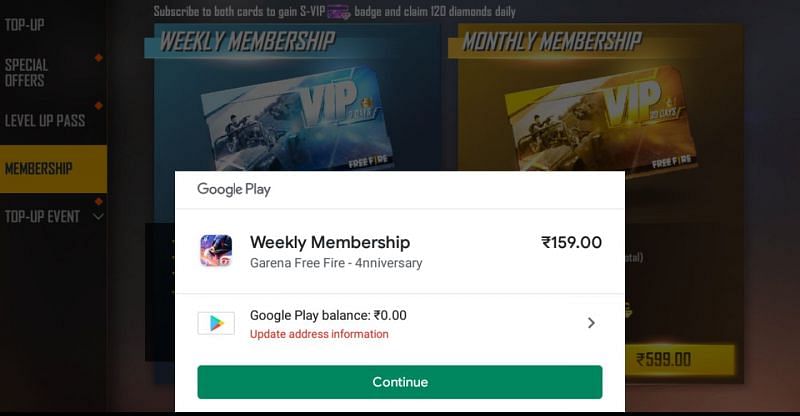Viewport: 800px width, 416px height.
Task: Click the Weekly Membership ₹159.00 price
Action: click(571, 242)
